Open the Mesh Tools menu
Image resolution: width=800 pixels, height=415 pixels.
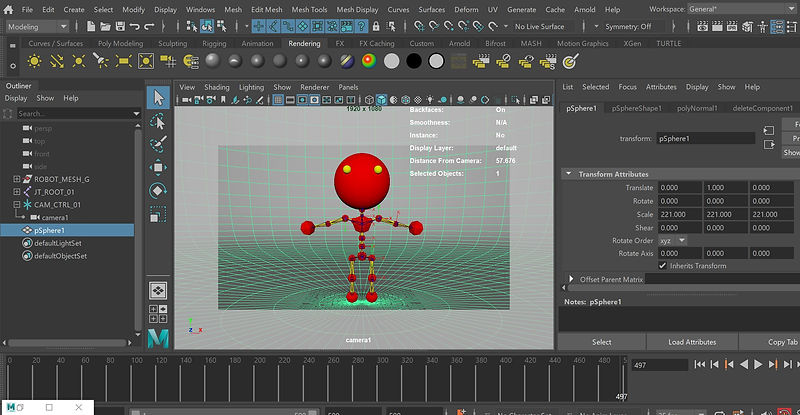pos(309,9)
